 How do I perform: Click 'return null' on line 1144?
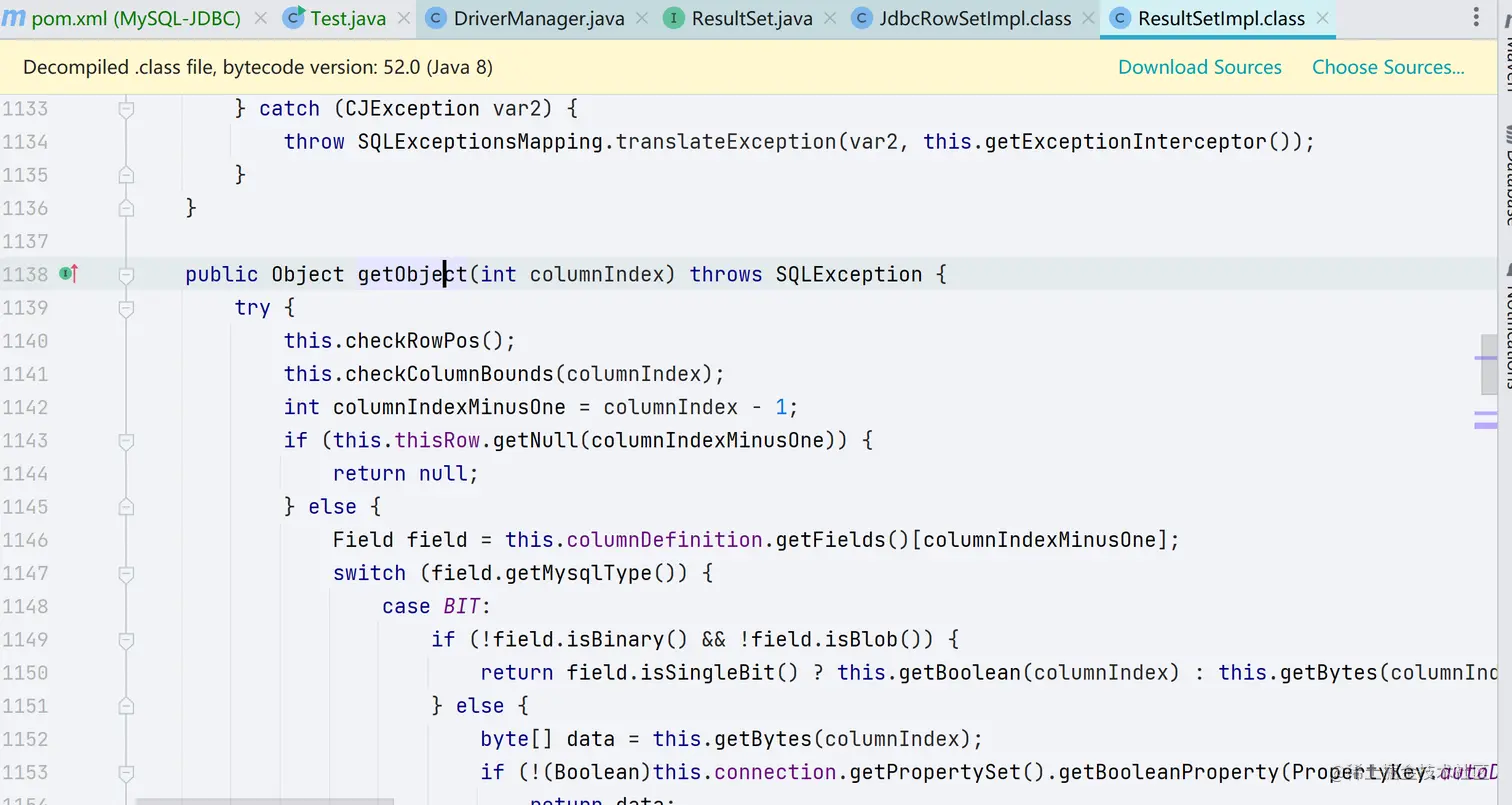(400, 472)
